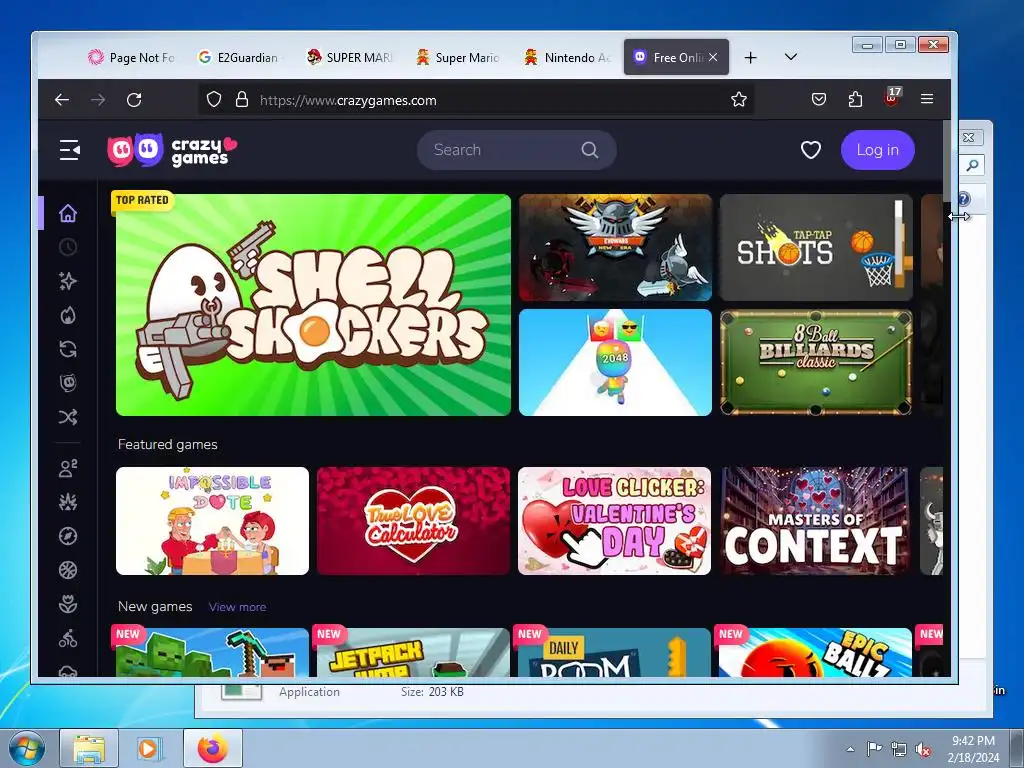The height and width of the screenshot is (768, 1024).
Task: Open Love Clicker Valentine's Day game
Action: 615,520
